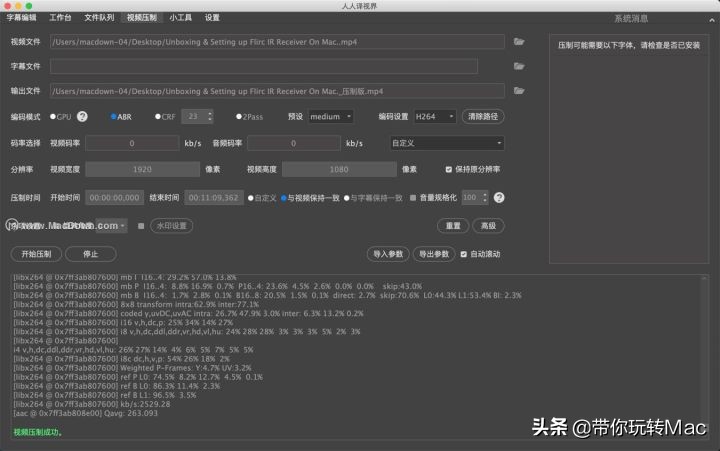Open the output file browse folder icon
The width and height of the screenshot is (720, 451).
click(519, 90)
